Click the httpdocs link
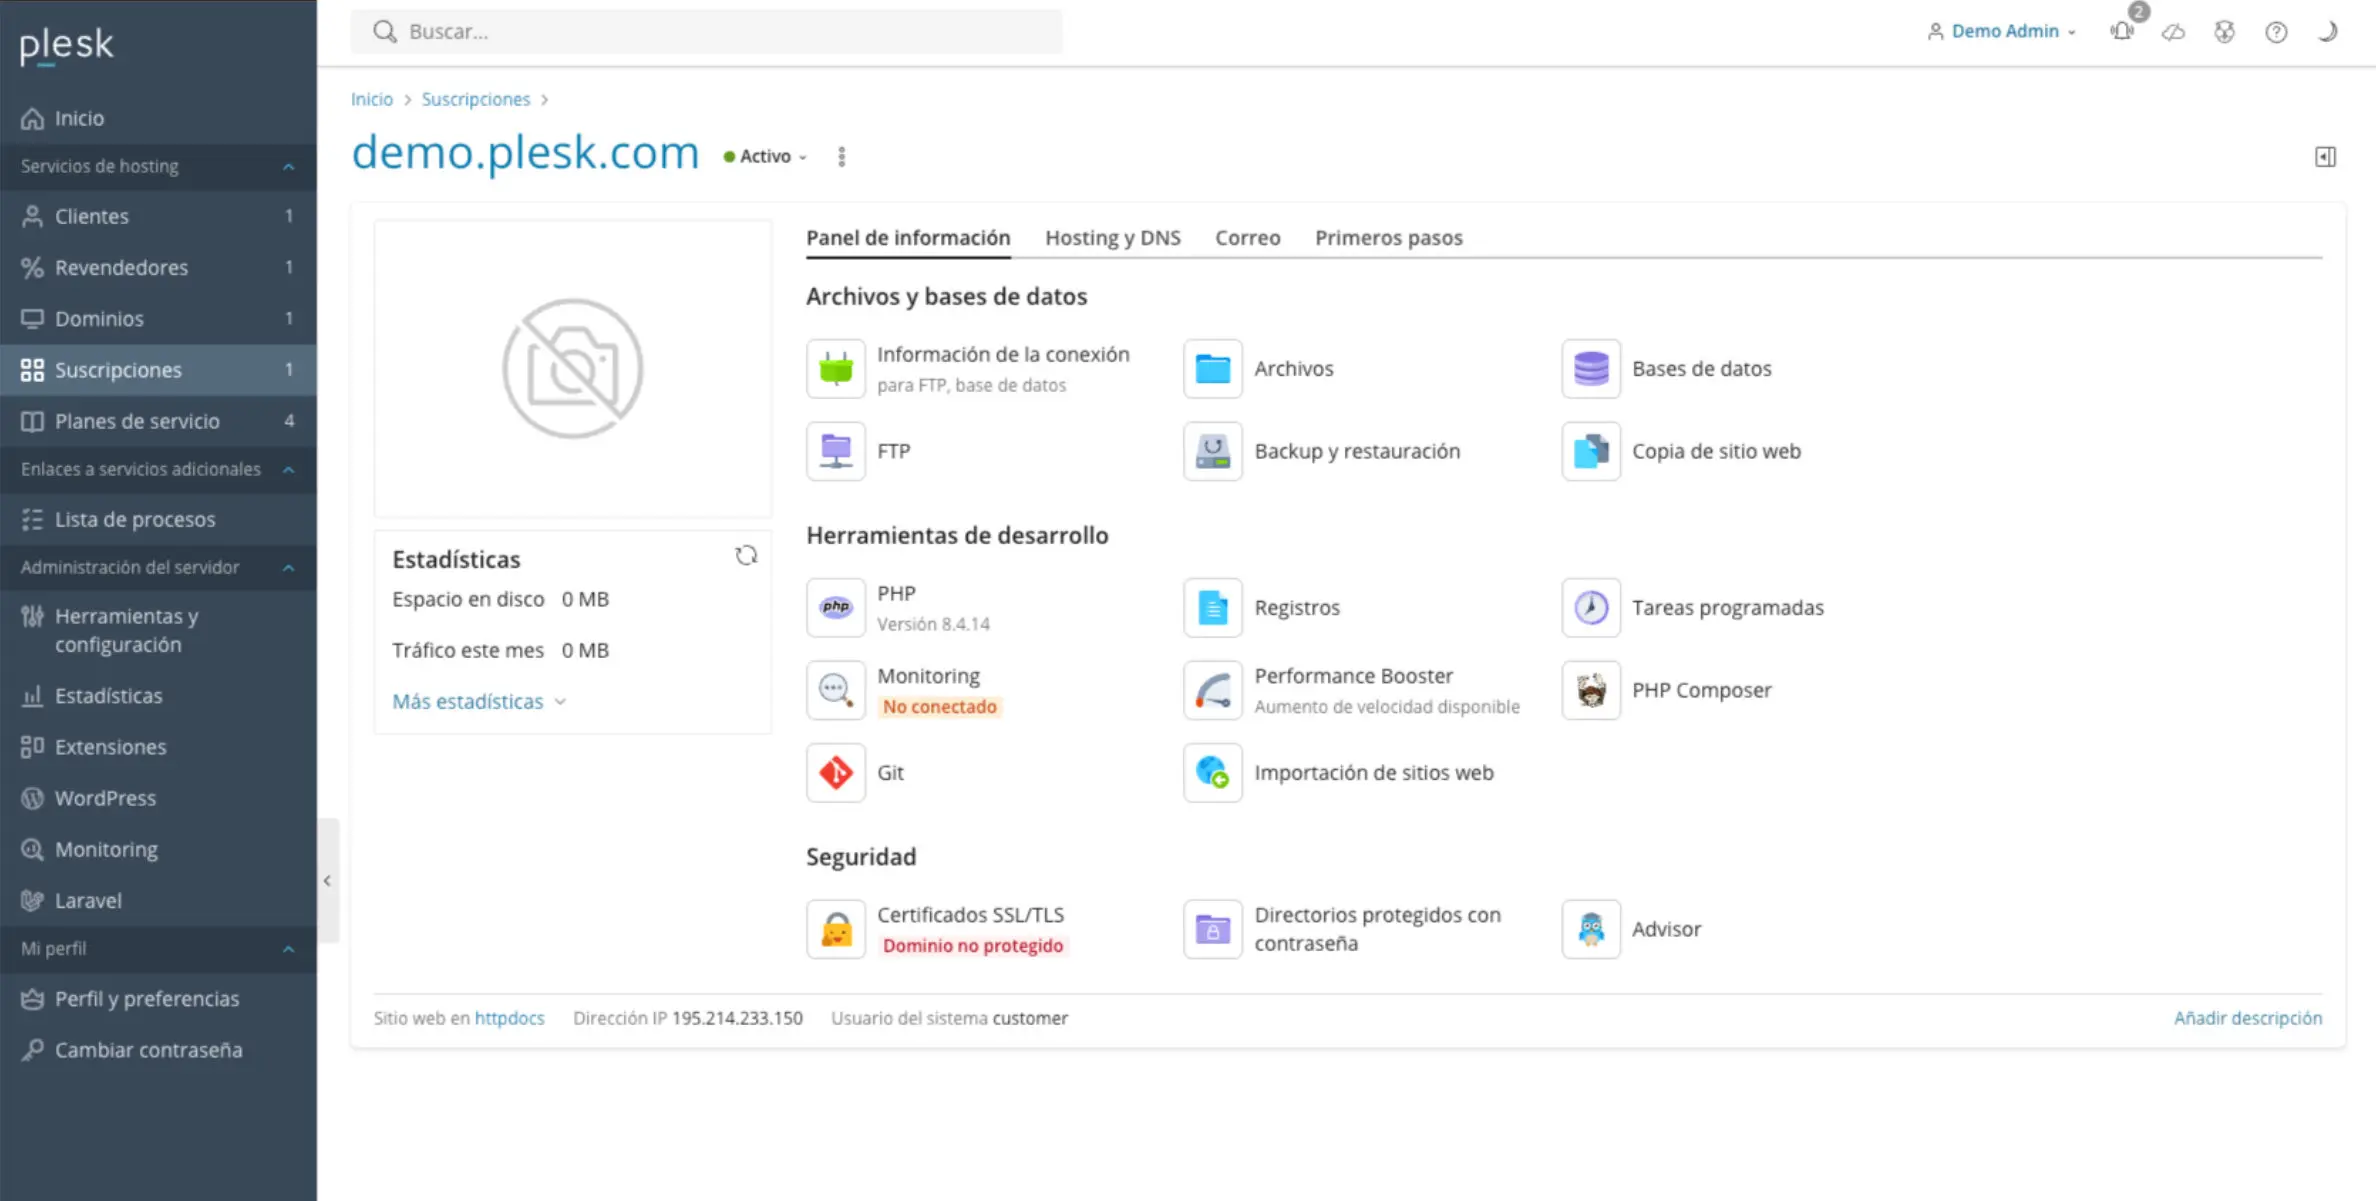Viewport: 2376px width, 1201px height. [x=509, y=1018]
